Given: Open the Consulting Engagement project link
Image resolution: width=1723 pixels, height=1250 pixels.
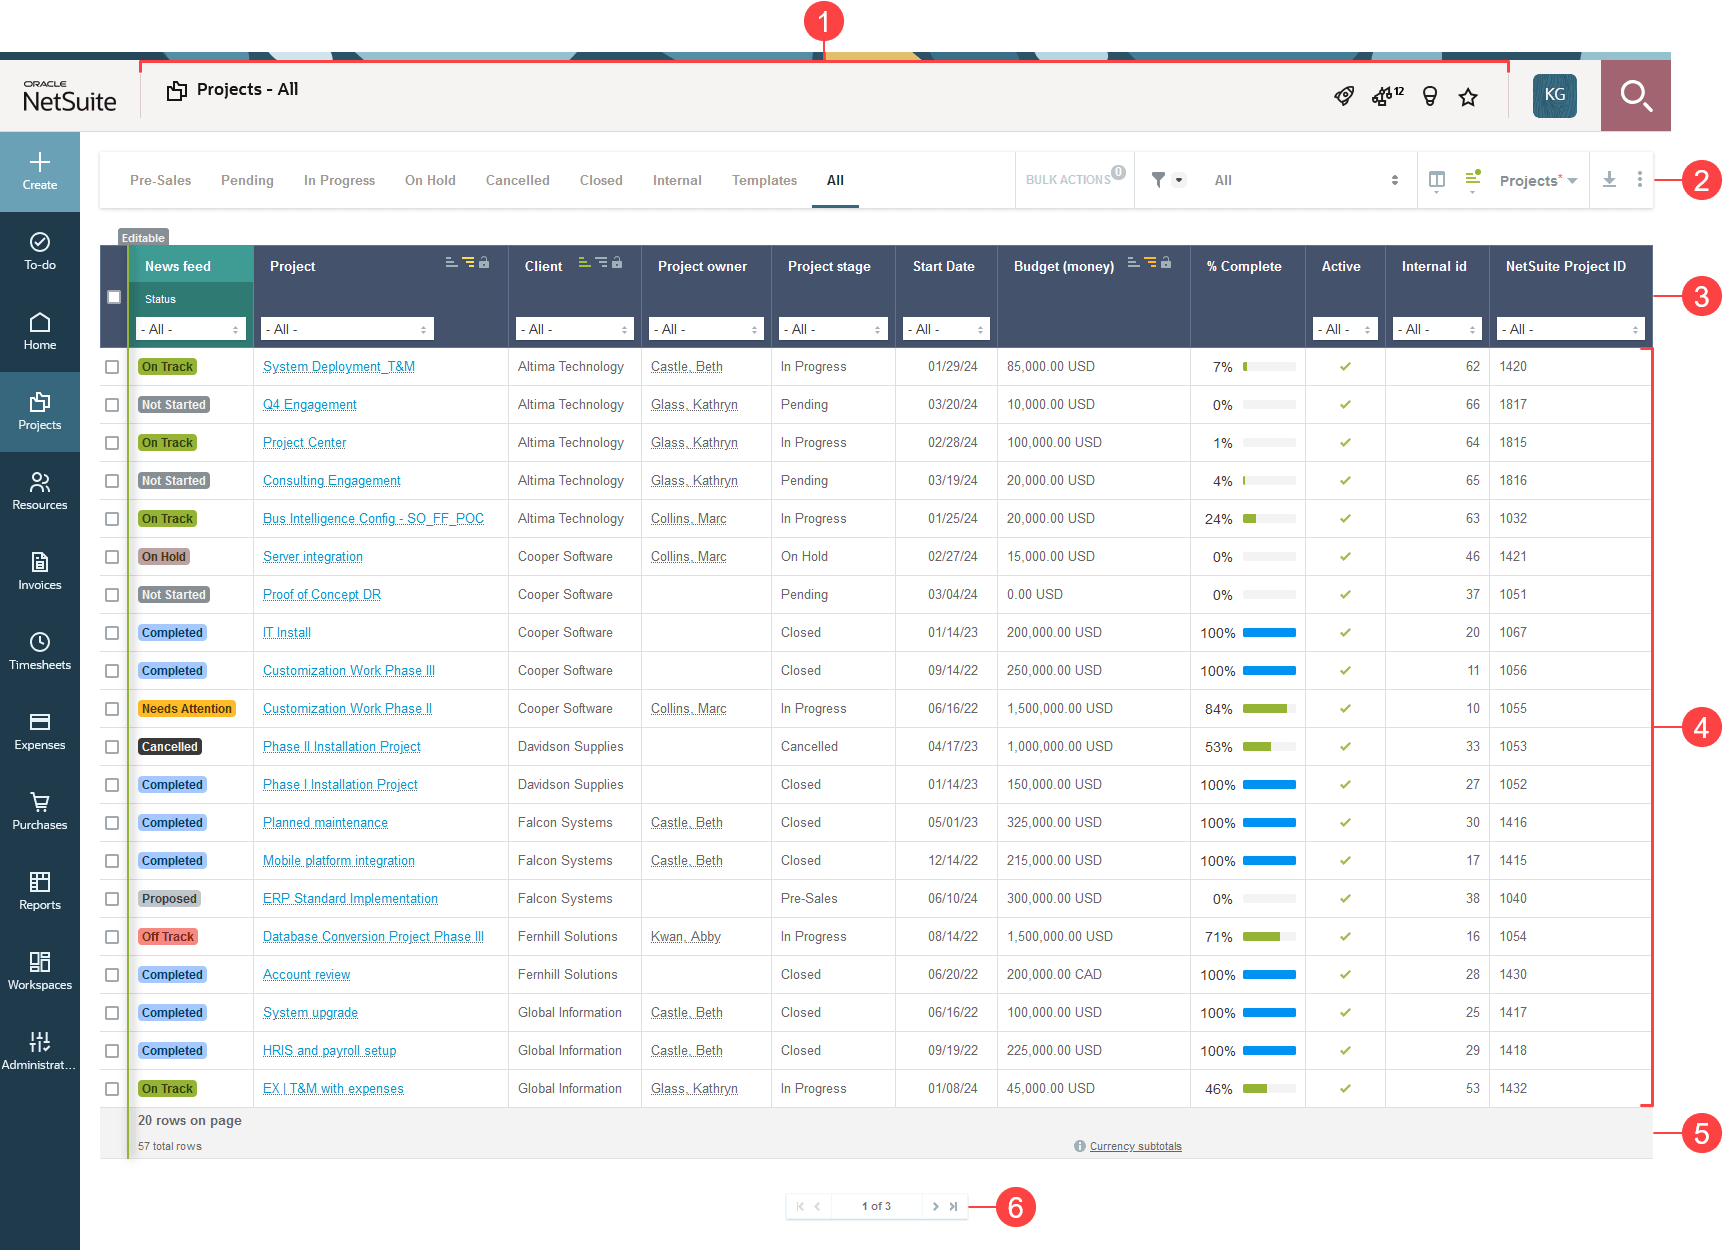Looking at the screenshot, I should (331, 481).
